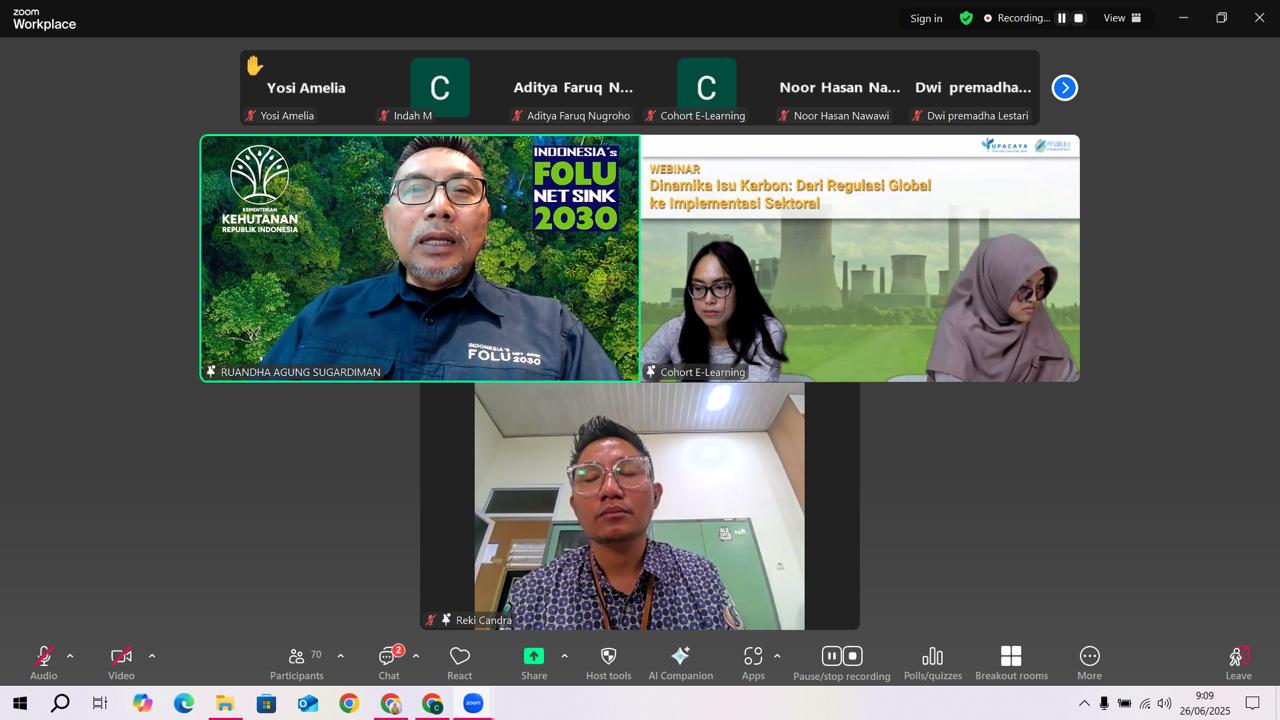This screenshot has width=1280, height=720.
Task: Show next participants with blue arrow
Action: coord(1065,88)
